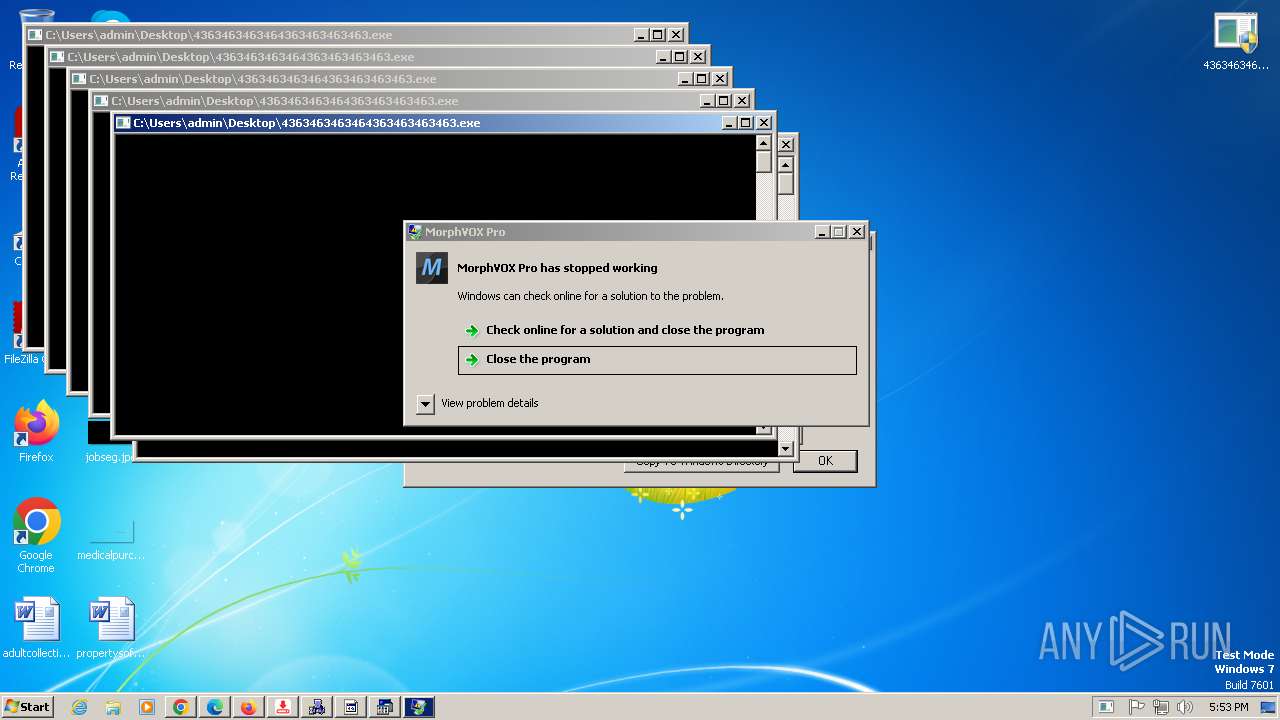
Task: Close the MorphVOX Pro error dialog
Action: pyautogui.click(x=857, y=232)
